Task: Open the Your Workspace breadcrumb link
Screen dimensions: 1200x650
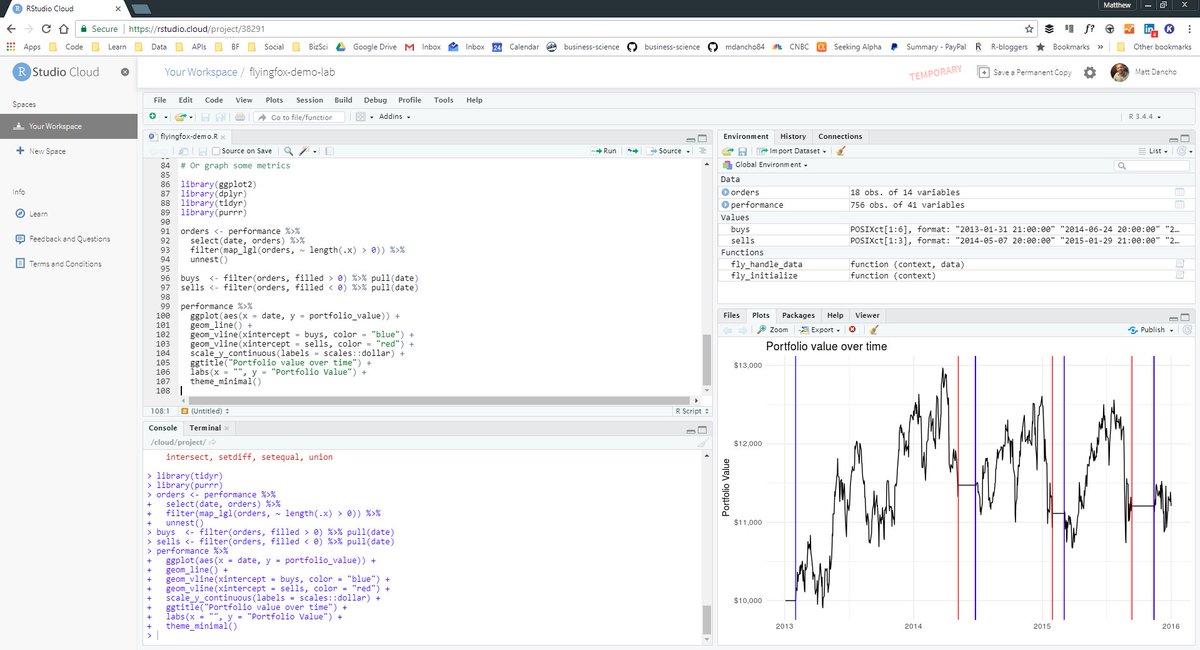Action: coord(201,72)
